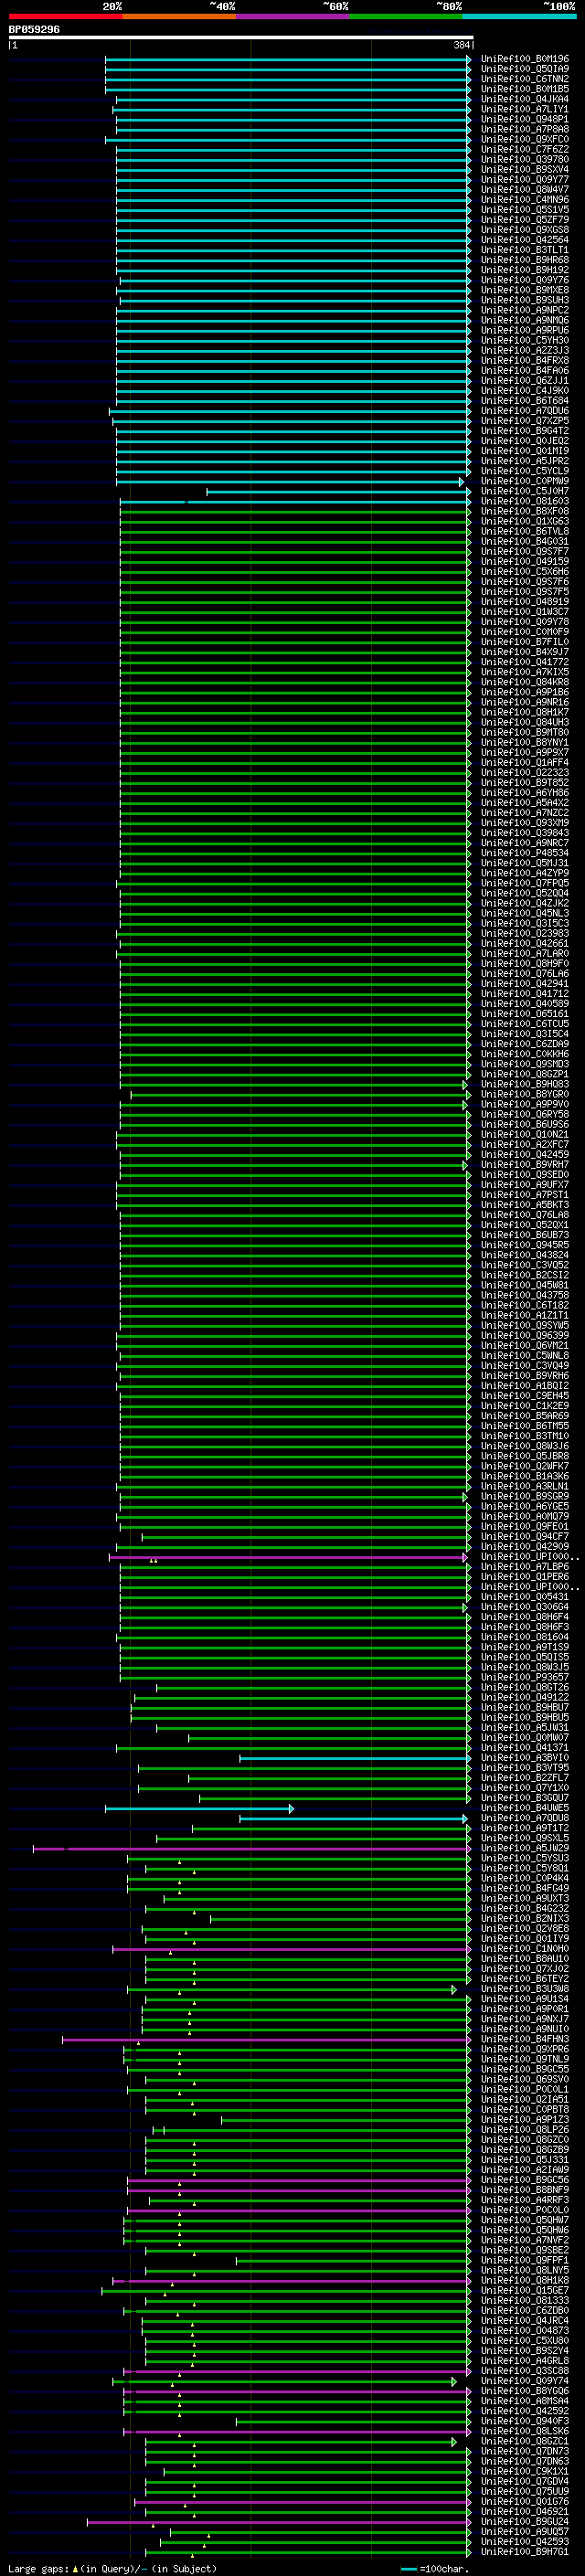
Task: Click hit label UniRef100_C5YH30
Action: point(525,340)
